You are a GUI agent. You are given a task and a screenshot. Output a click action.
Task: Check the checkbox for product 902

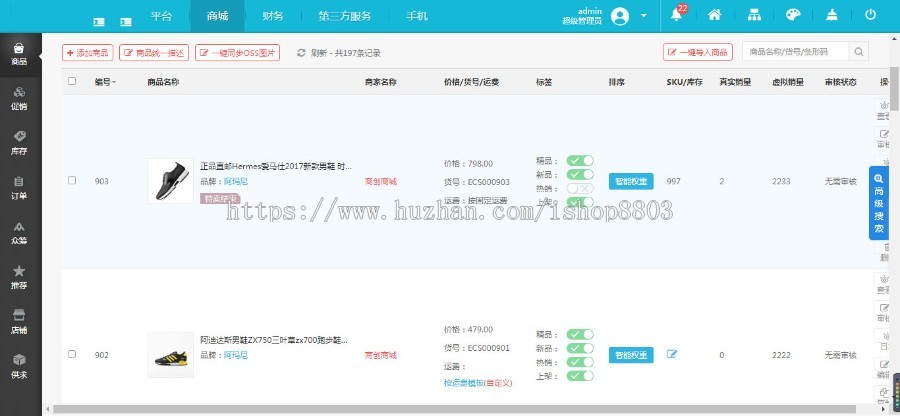[x=72, y=354]
